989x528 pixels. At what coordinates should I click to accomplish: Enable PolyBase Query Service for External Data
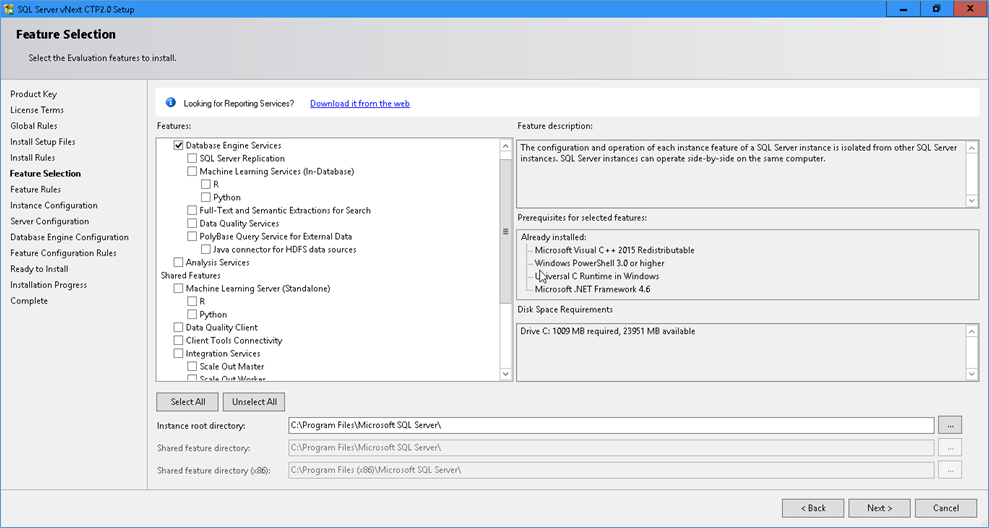click(x=192, y=236)
